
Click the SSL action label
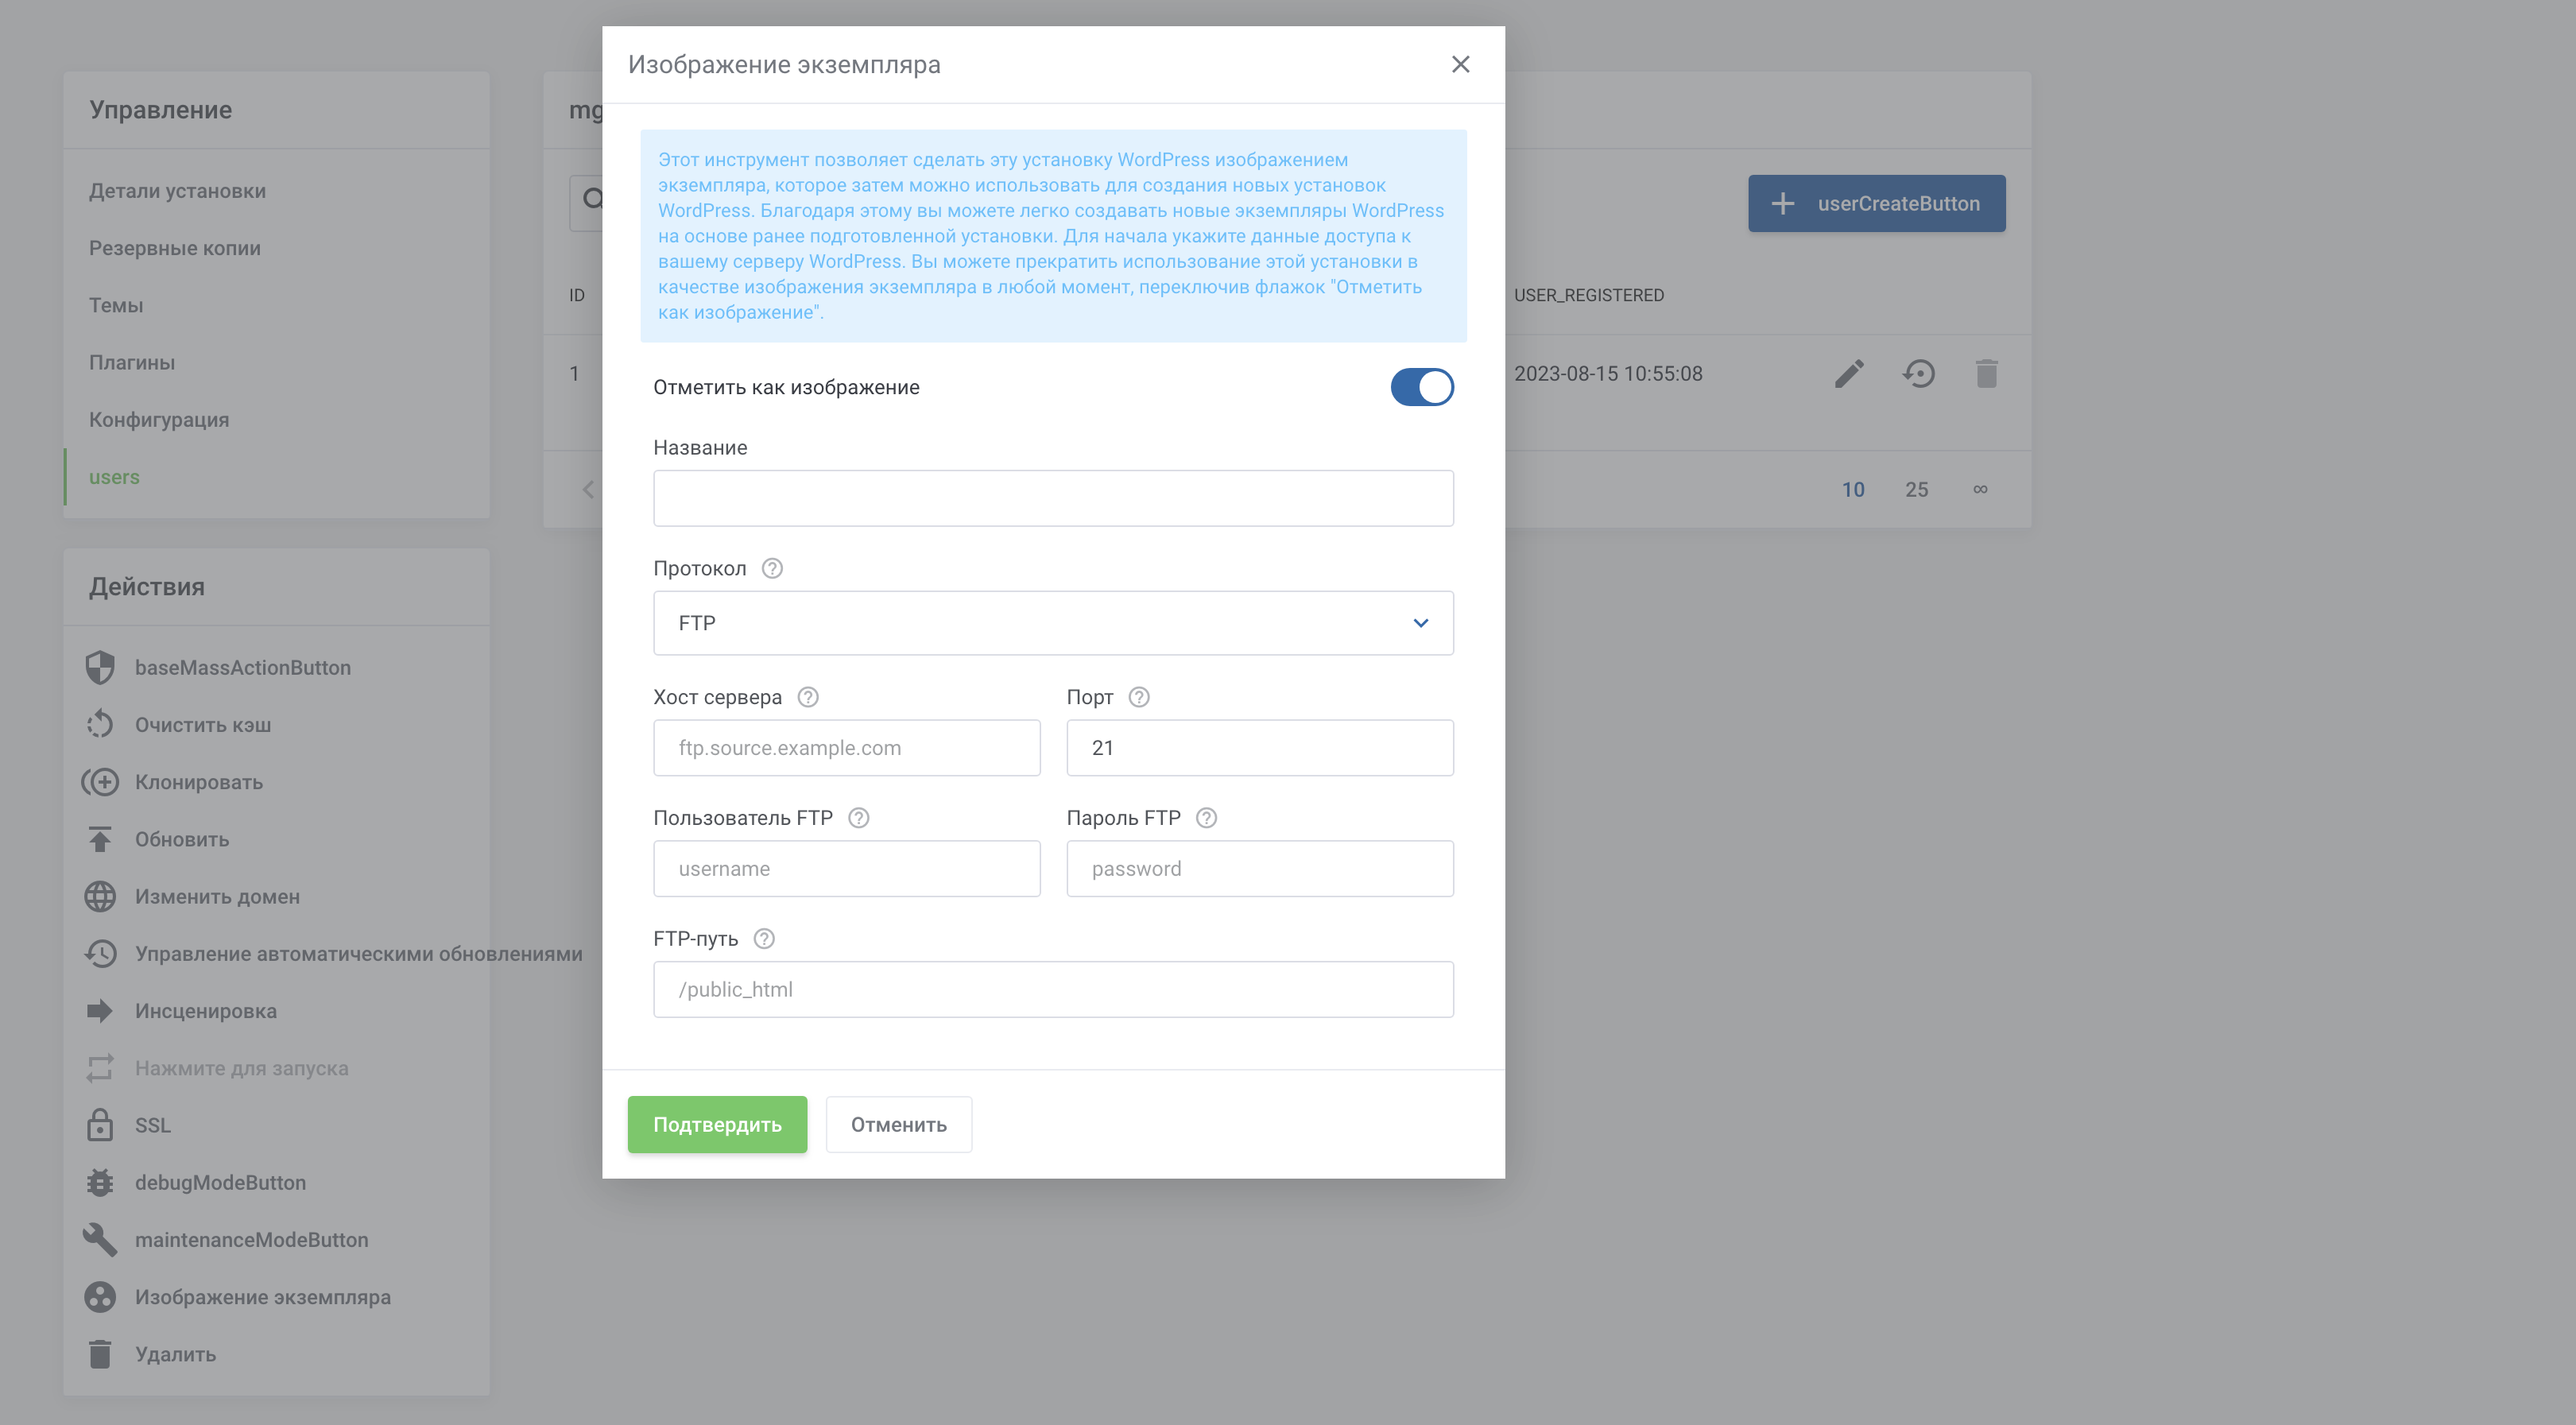coord(153,1125)
